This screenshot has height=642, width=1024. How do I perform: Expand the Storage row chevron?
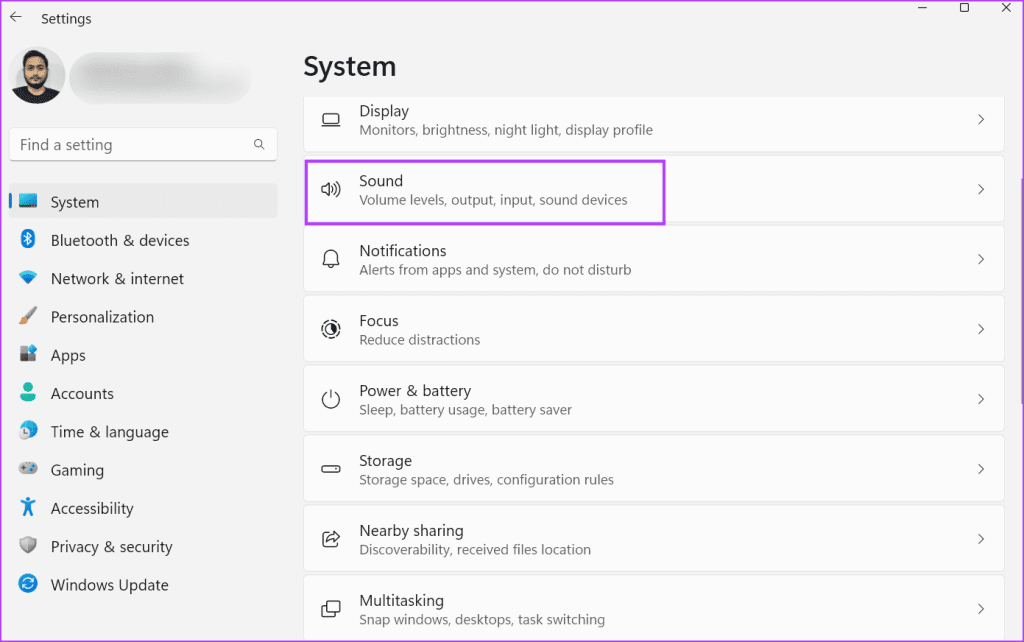[x=980, y=469]
